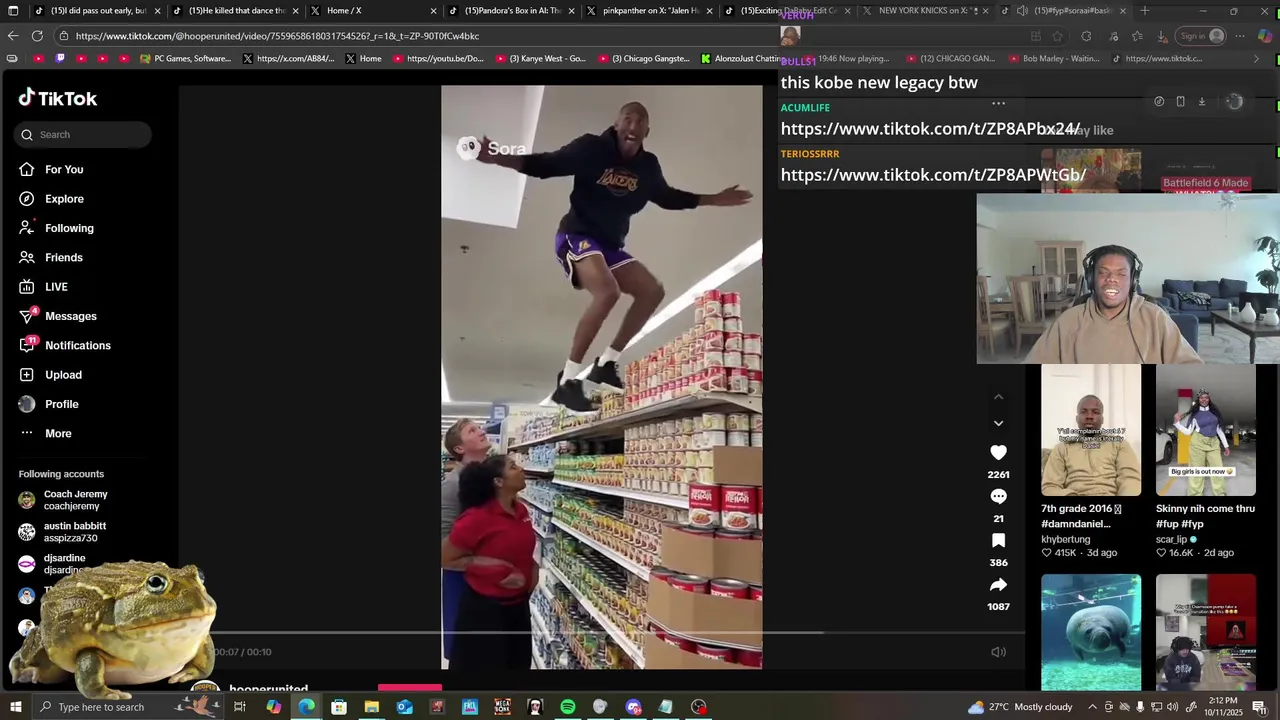Open the Following feed

pyautogui.click(x=56, y=228)
